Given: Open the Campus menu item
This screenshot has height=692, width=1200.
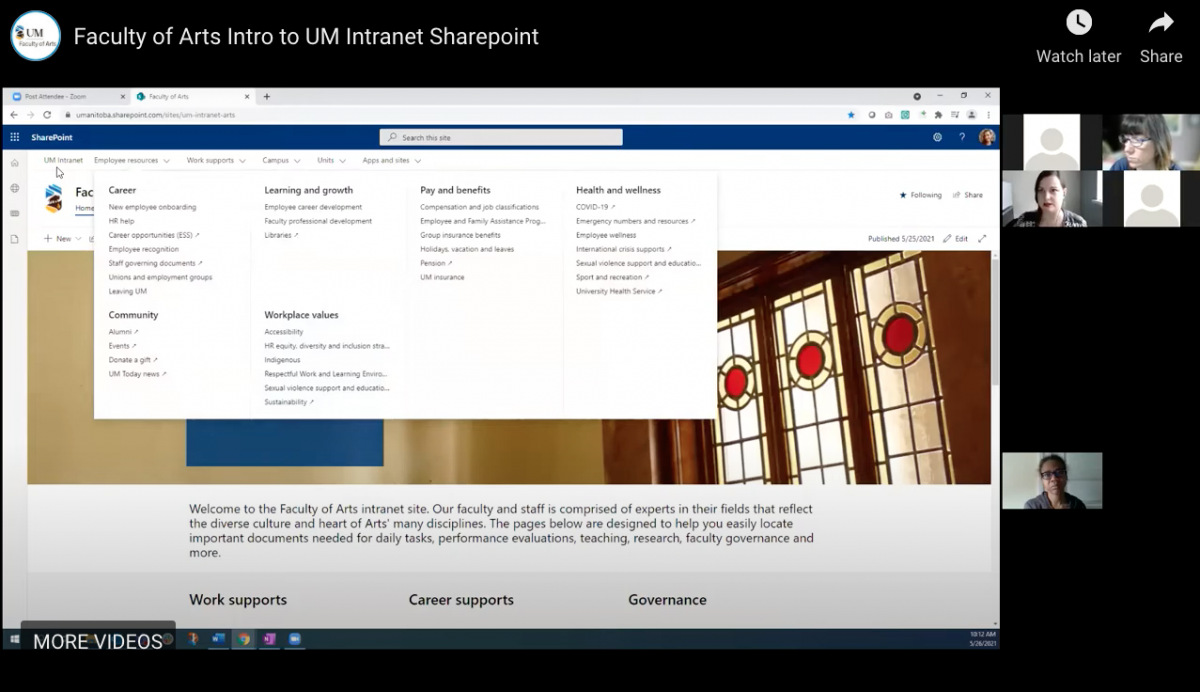Looking at the screenshot, I should click(278, 160).
